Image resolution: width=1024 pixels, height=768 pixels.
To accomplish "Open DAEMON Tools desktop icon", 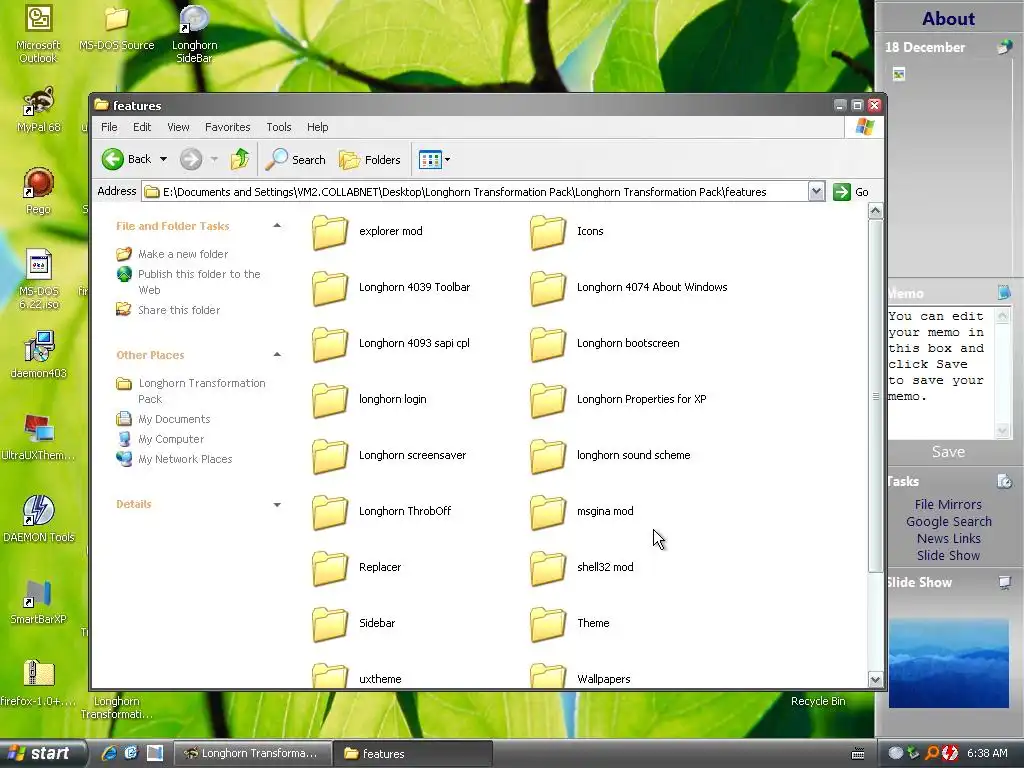I will pos(39,519).
